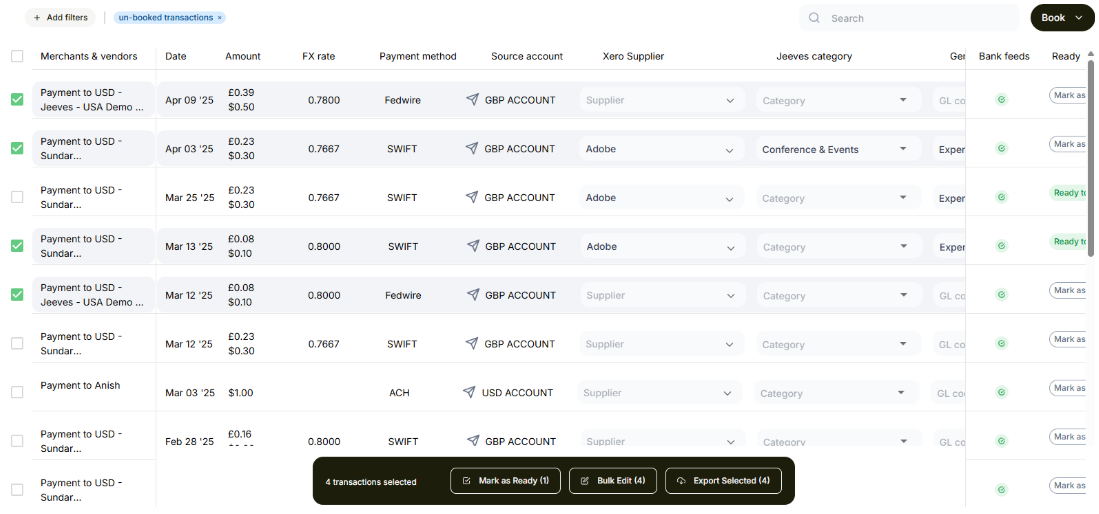Click bank feed status icon for Mar 25 row
Viewport: 1099px width, 514px height.
click(x=1001, y=198)
